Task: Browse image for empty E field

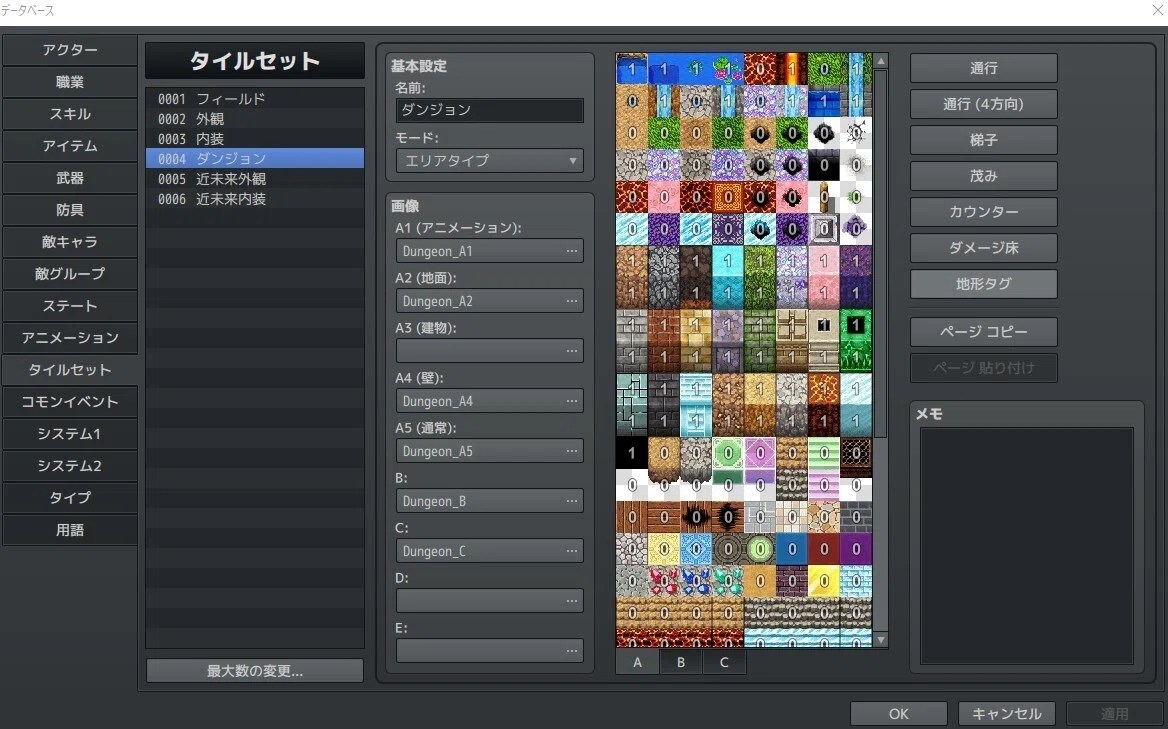Action: click(x=571, y=650)
